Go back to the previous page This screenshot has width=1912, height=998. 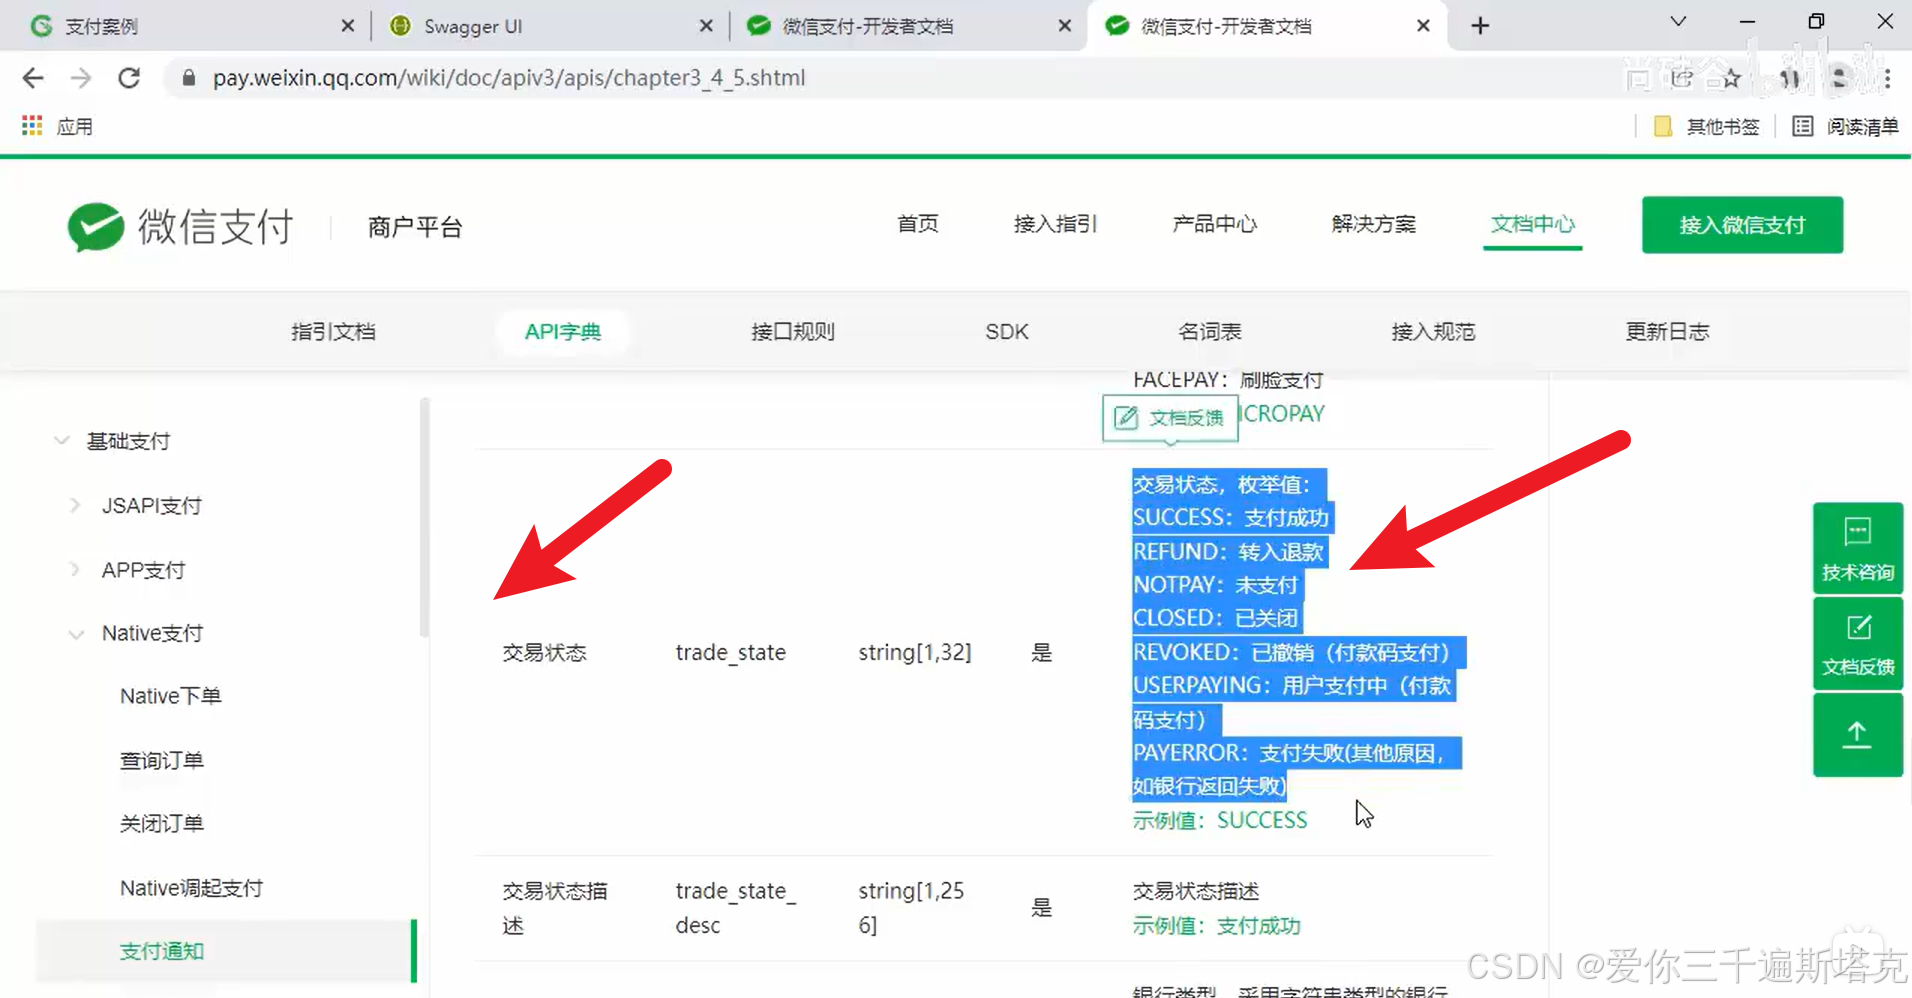(x=33, y=78)
